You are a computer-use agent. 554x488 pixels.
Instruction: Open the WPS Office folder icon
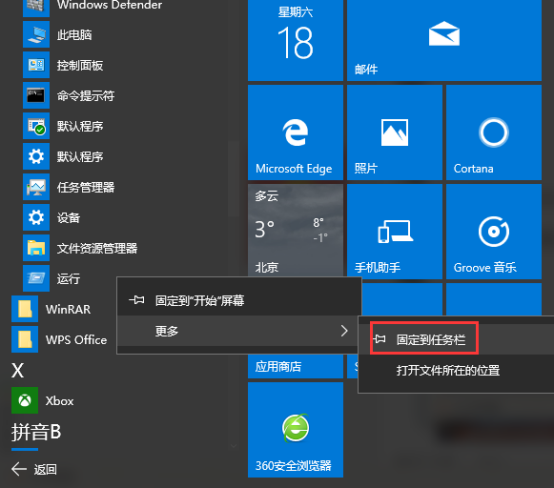[25, 339]
